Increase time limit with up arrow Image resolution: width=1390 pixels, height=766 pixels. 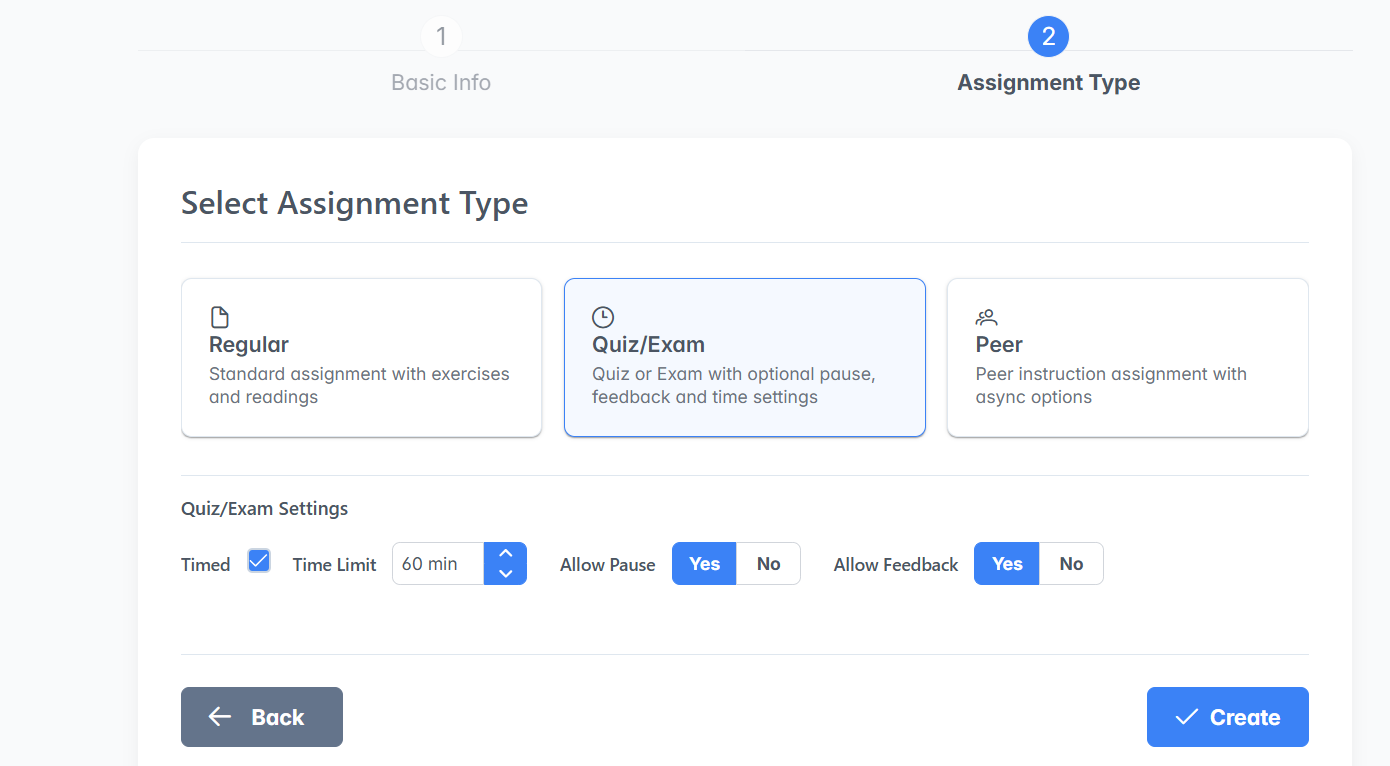coord(505,553)
